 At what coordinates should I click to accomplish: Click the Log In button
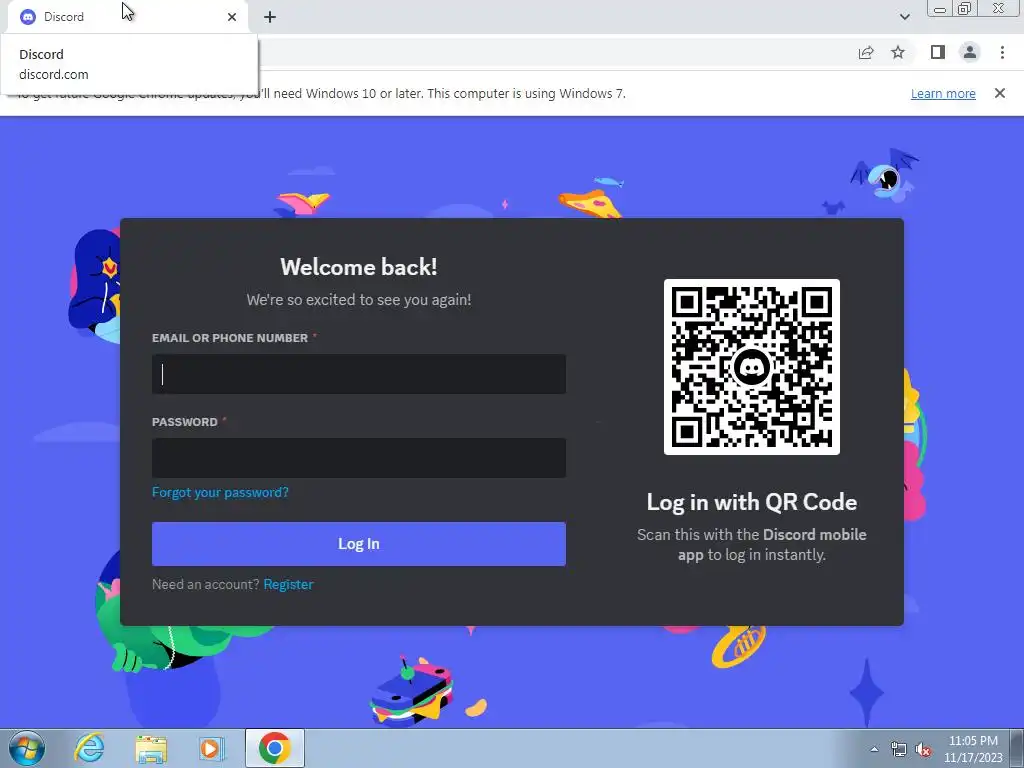359,544
